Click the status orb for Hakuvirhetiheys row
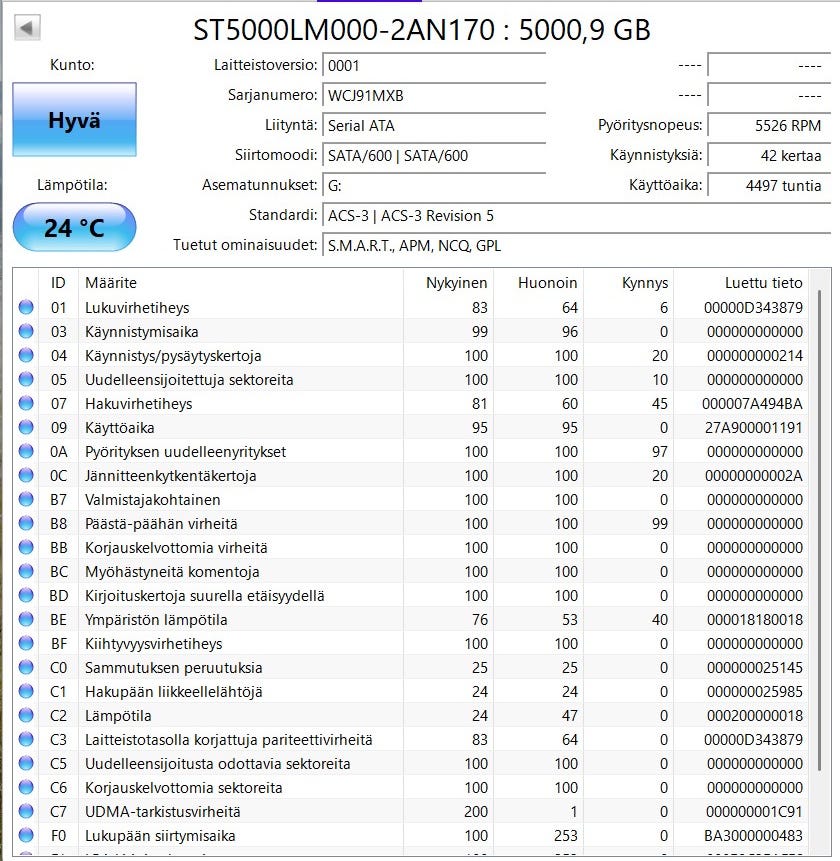The width and height of the screenshot is (840, 861). point(26,404)
